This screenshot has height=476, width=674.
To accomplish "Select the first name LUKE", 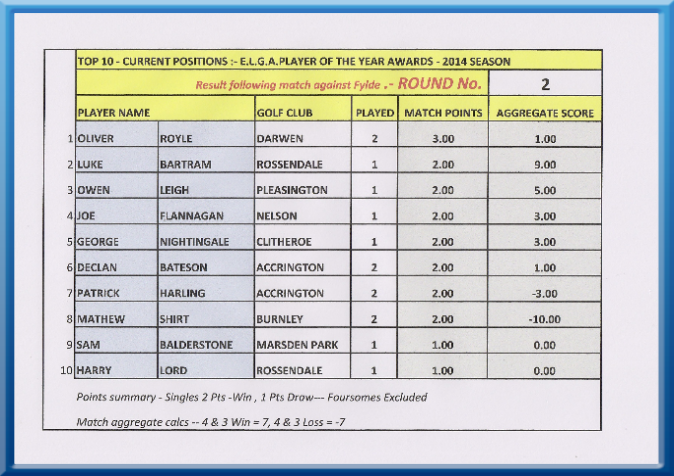I will (x=90, y=165).
